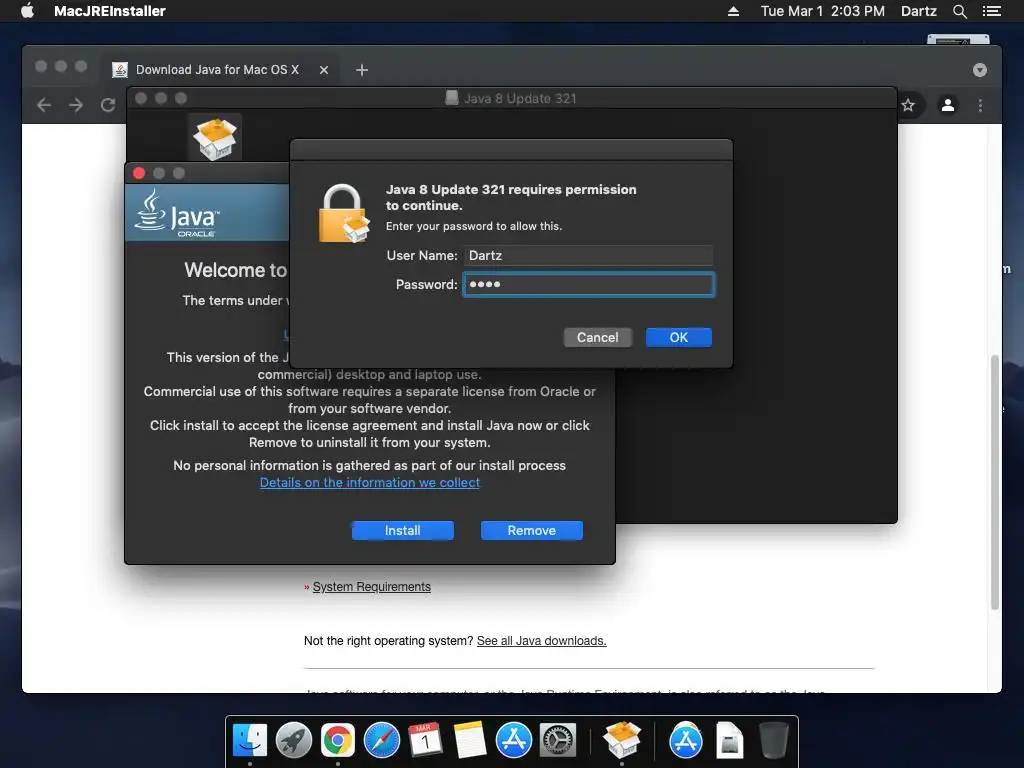
Task: Open the Trash in the Dock
Action: pyautogui.click(x=774, y=741)
